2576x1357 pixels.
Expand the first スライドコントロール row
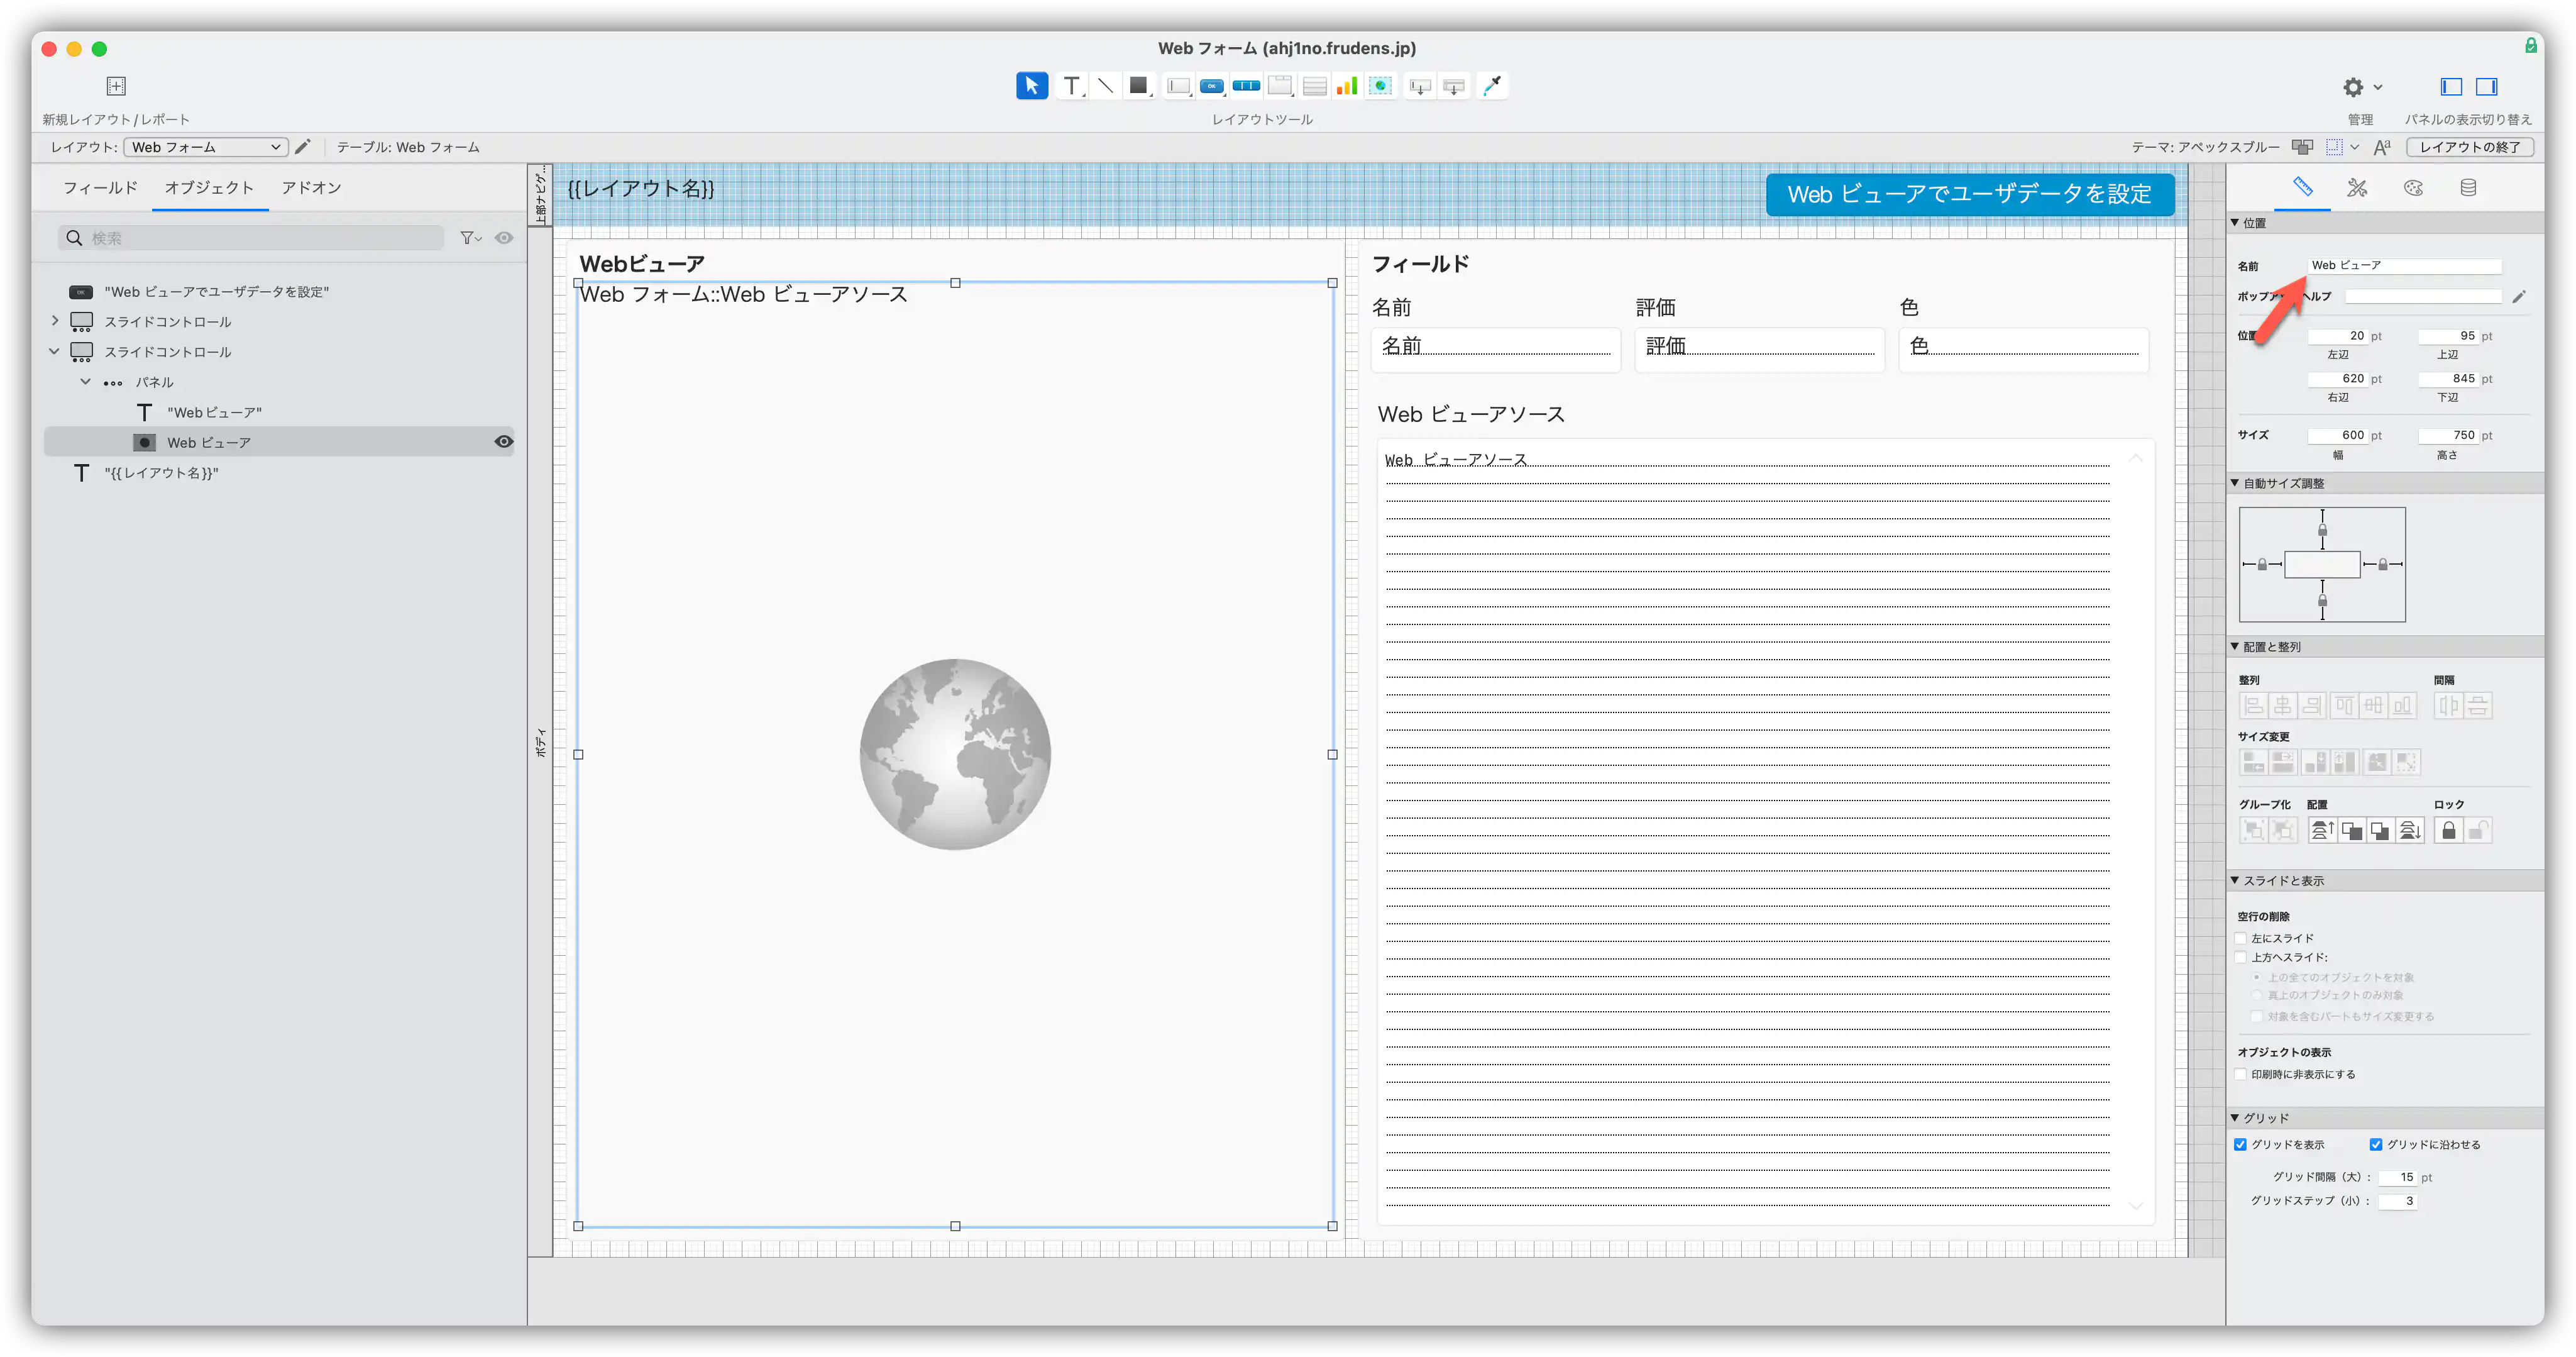55,321
